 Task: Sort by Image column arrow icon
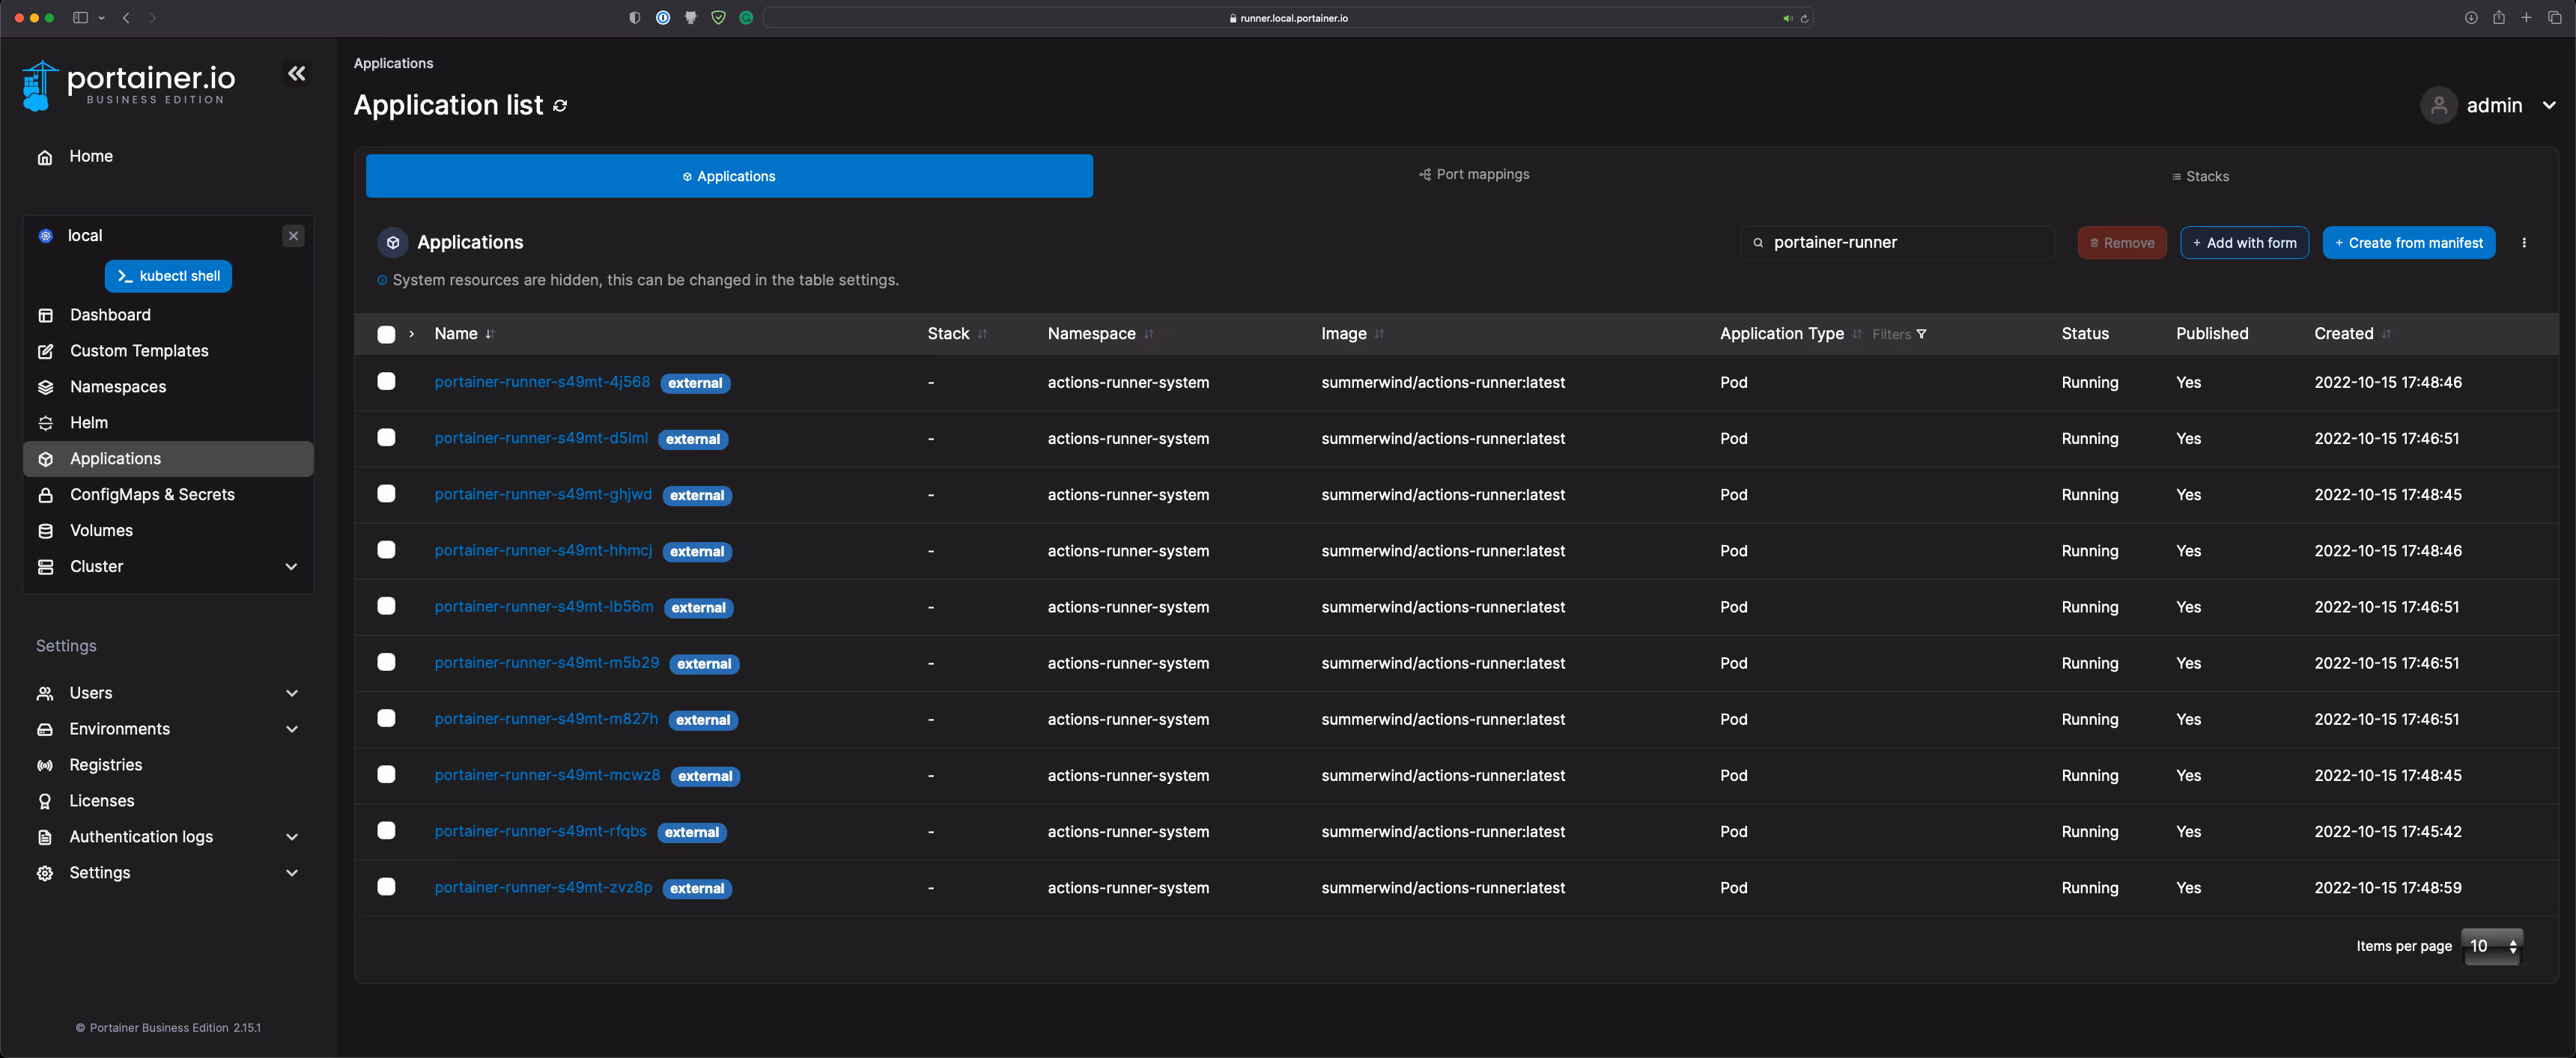tap(1380, 334)
